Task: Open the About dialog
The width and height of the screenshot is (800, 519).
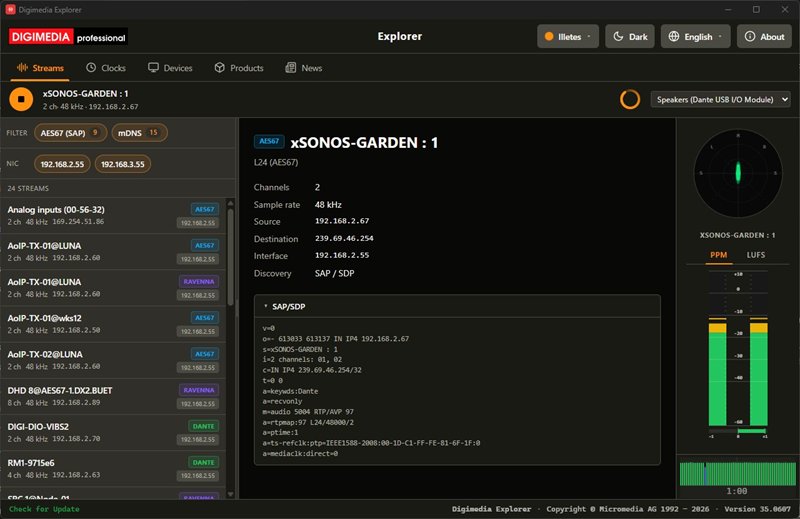Action: click(764, 36)
